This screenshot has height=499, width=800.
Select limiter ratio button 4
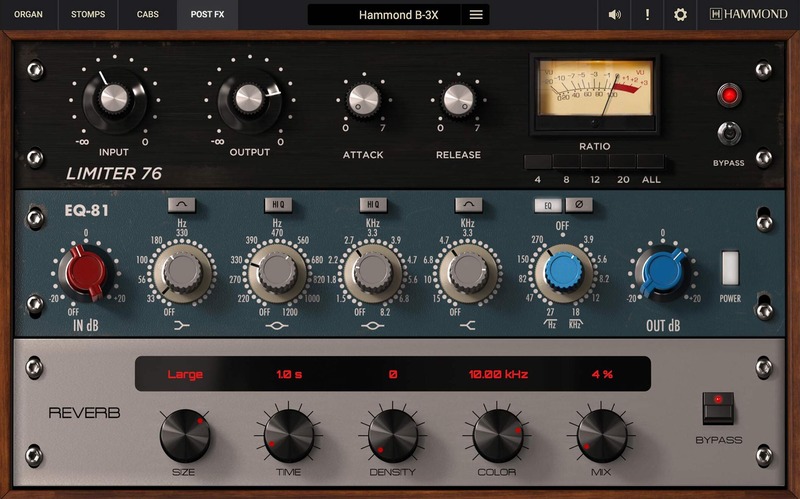coord(538,162)
